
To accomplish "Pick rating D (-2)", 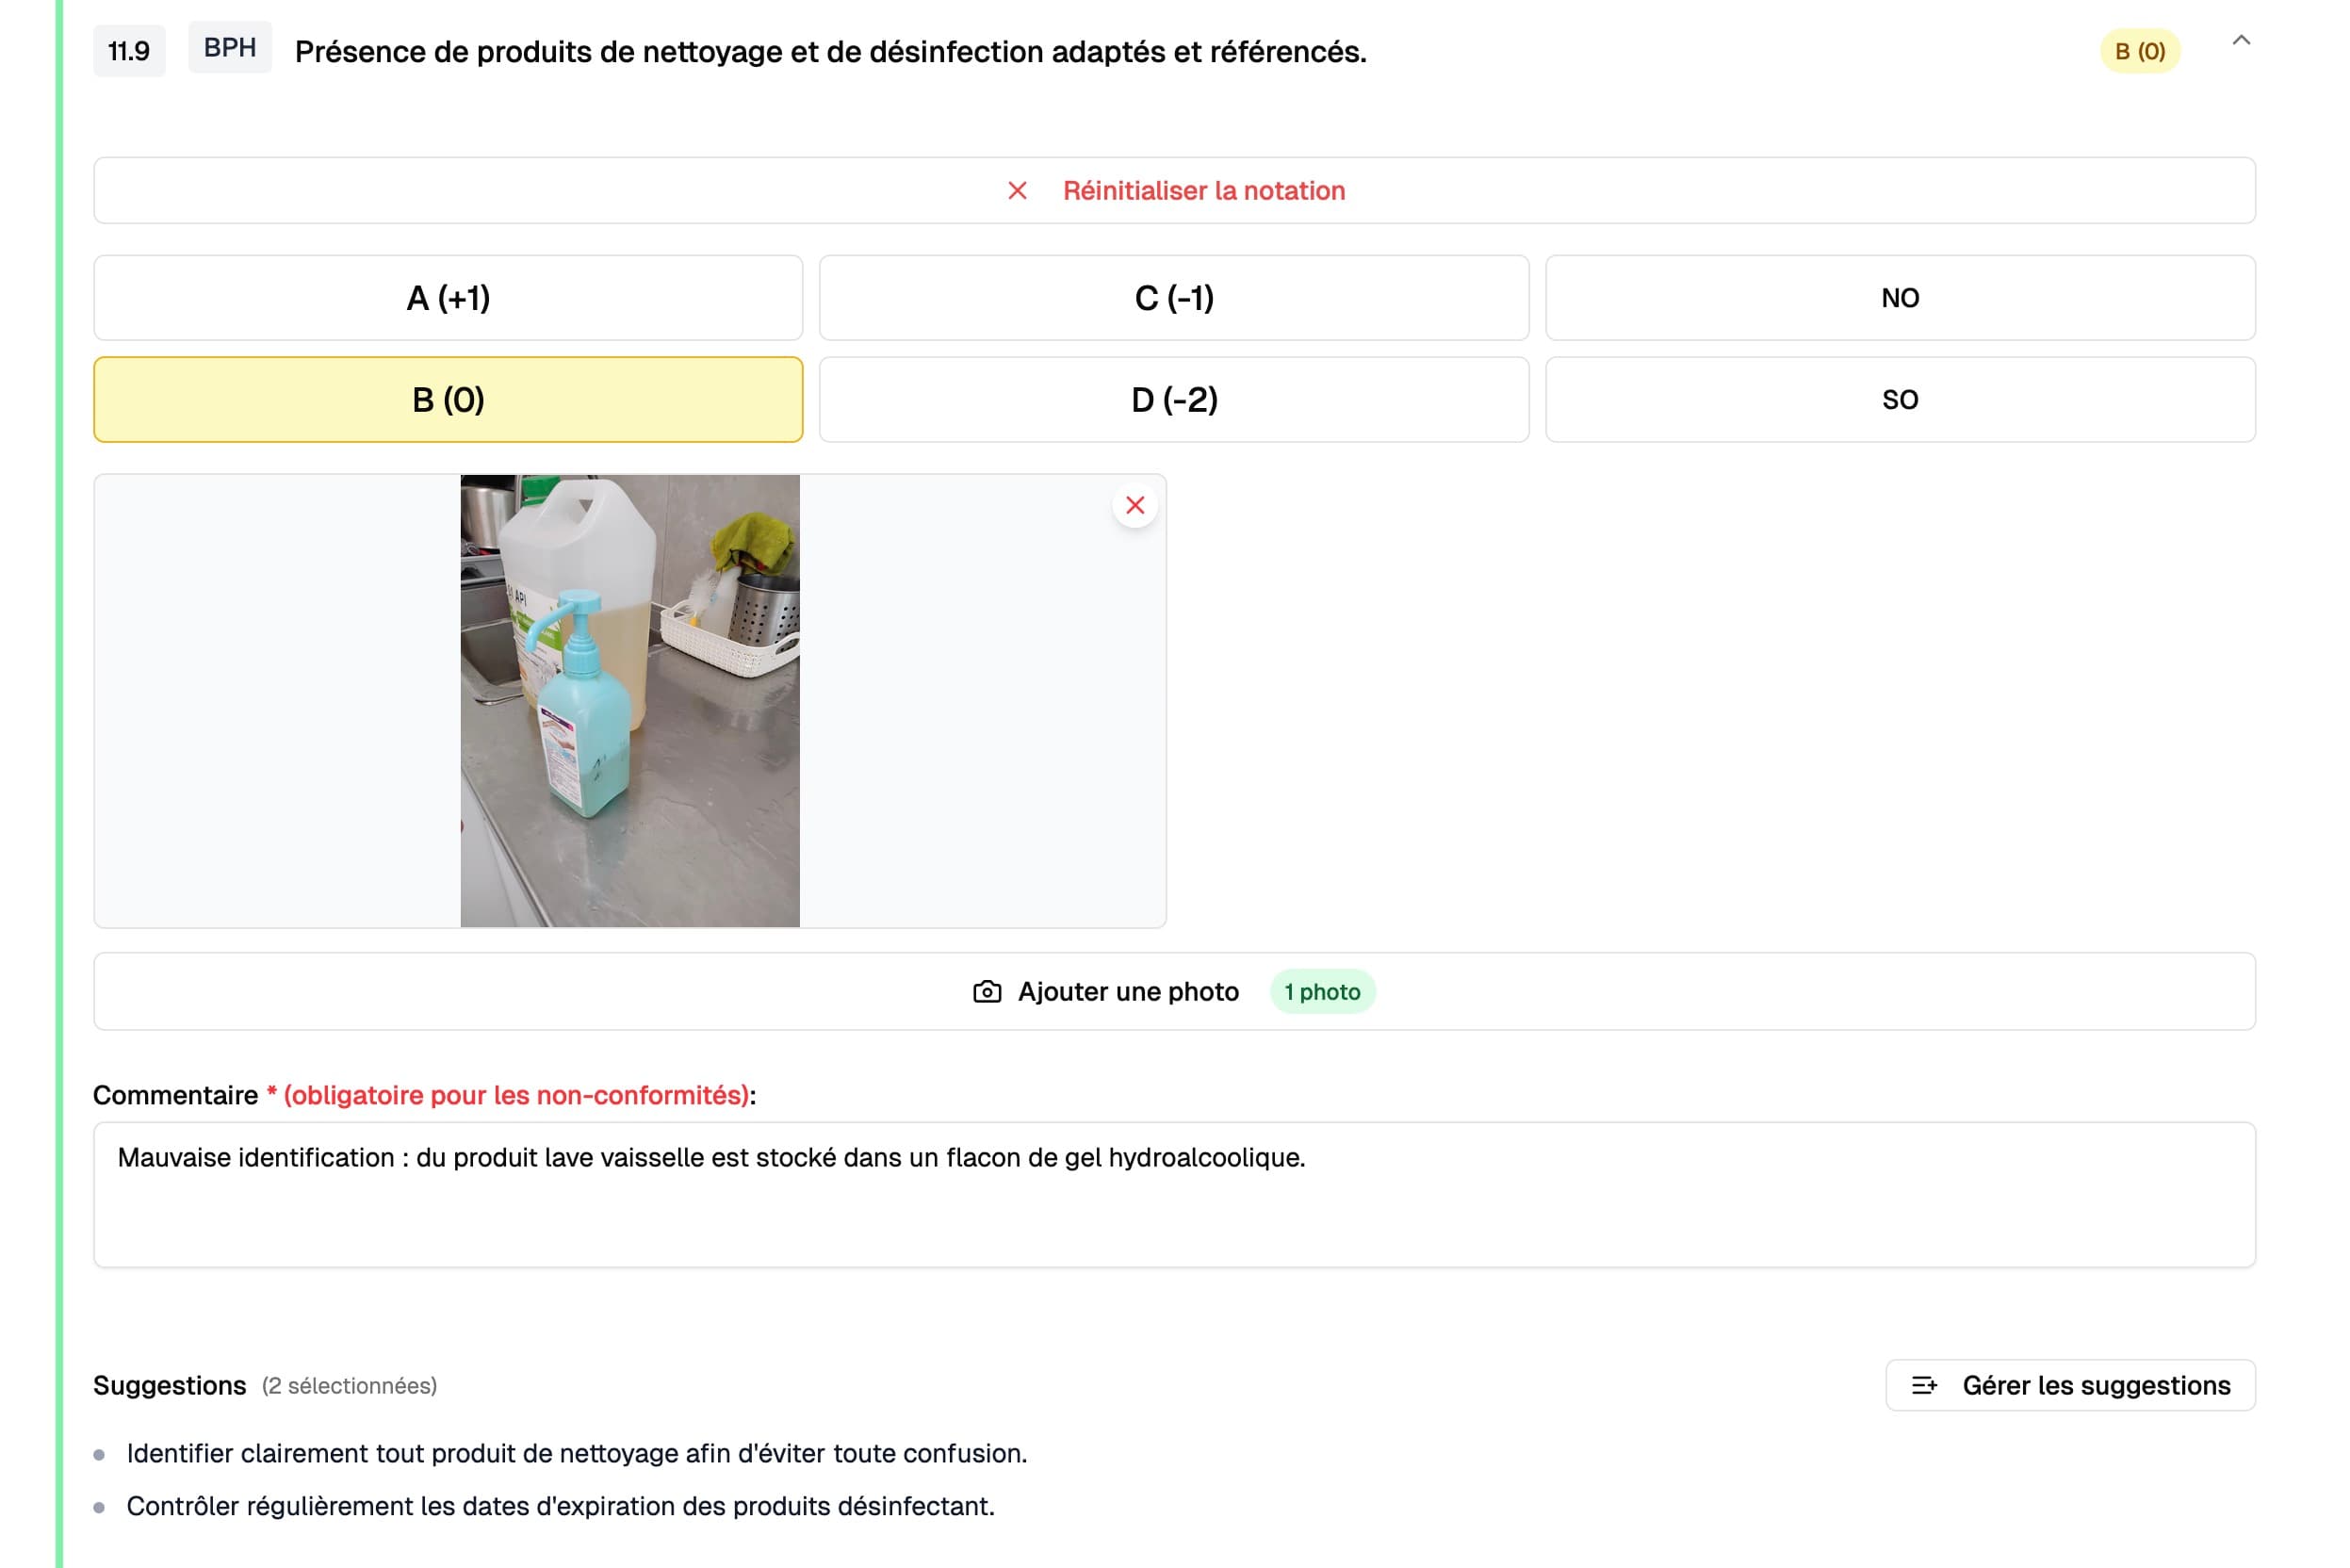I will [x=1174, y=400].
